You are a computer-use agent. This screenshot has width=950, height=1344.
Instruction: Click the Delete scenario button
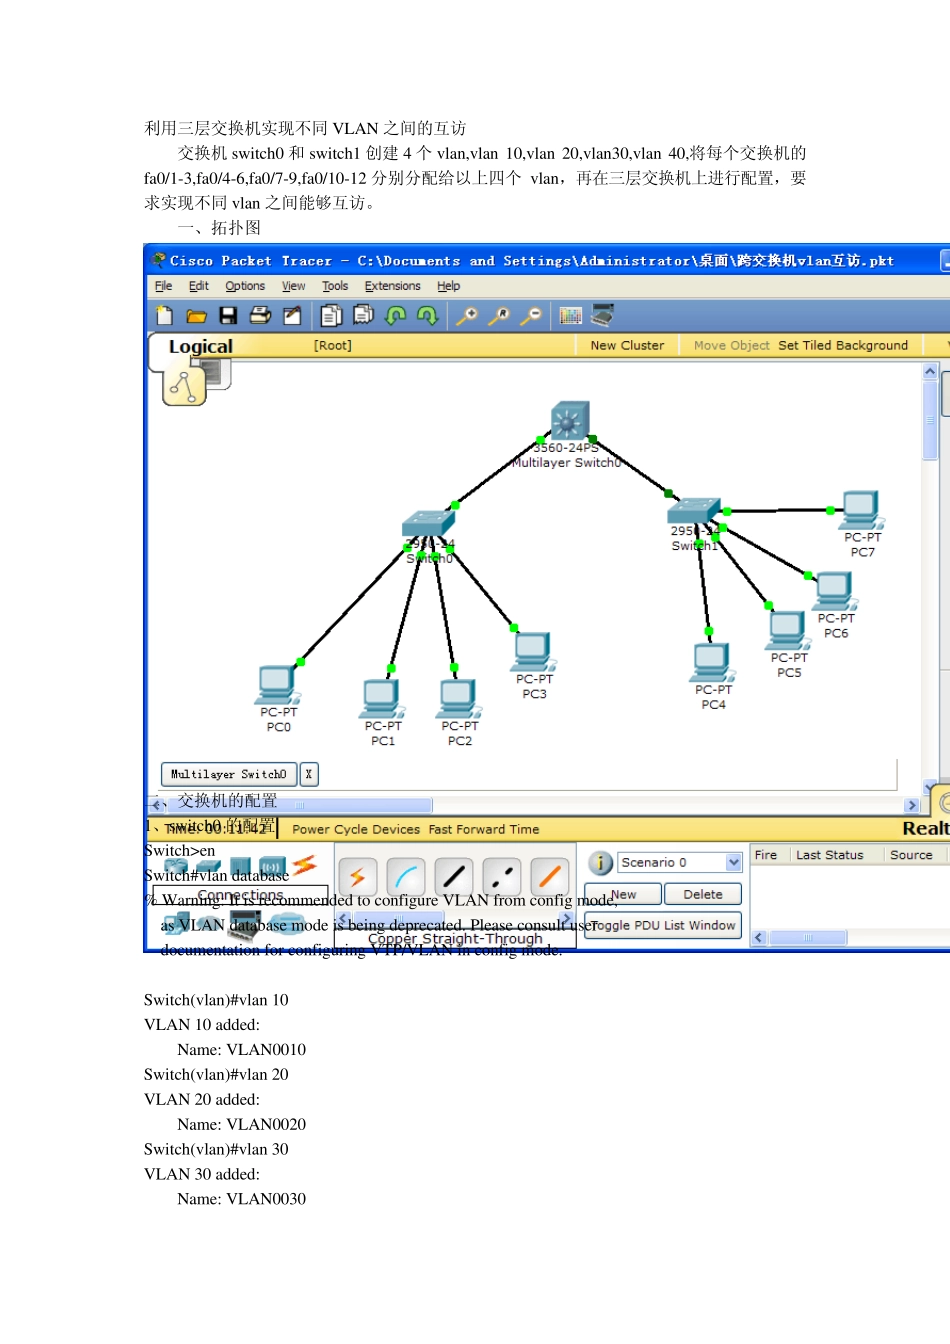(702, 894)
